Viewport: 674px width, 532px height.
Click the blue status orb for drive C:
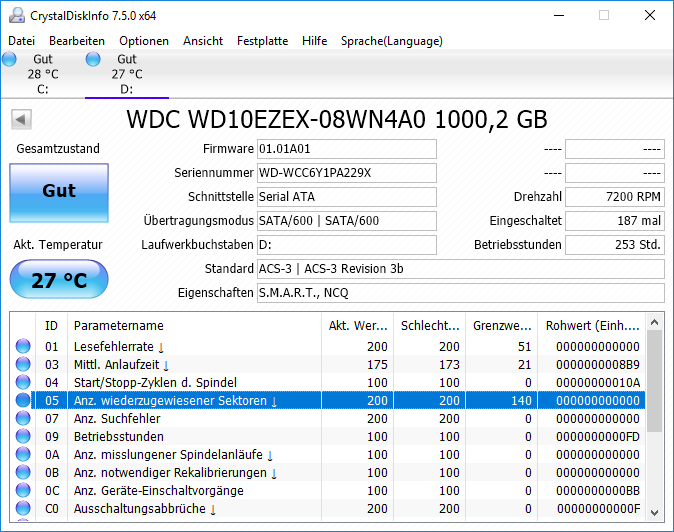(9, 59)
